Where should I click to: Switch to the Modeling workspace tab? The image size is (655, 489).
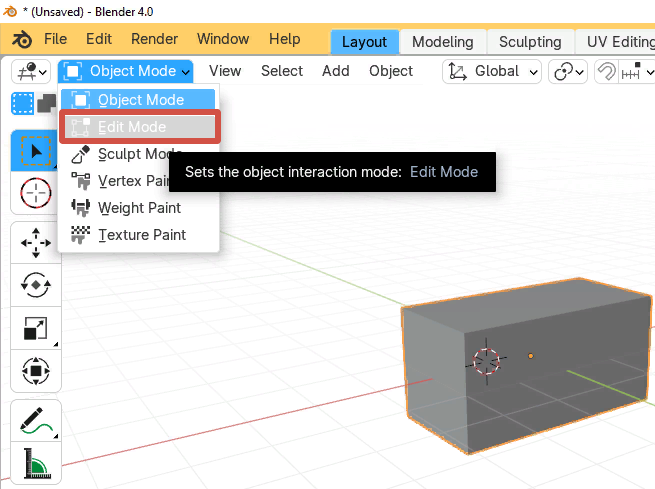click(x=443, y=42)
